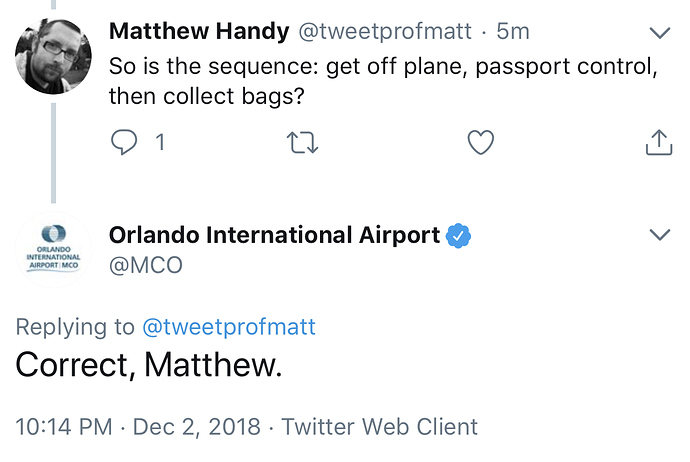Select the "Correct, Matthew." reply text
This screenshot has width=690, height=462.
coord(149,365)
